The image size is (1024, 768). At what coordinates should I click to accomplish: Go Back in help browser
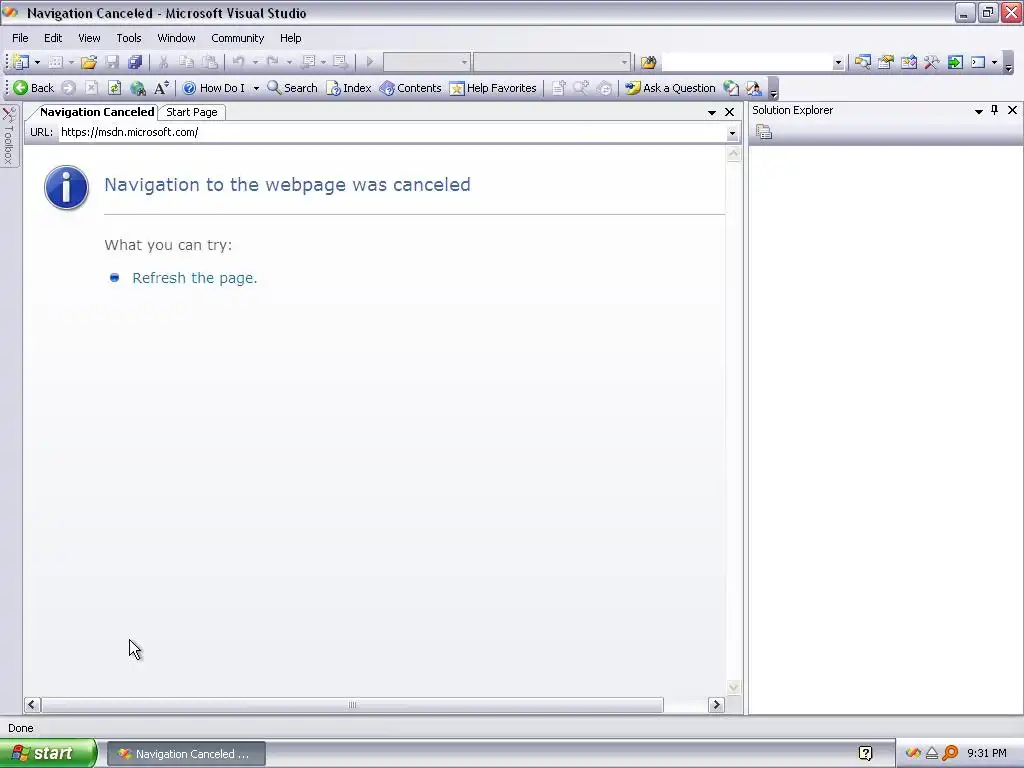33,88
